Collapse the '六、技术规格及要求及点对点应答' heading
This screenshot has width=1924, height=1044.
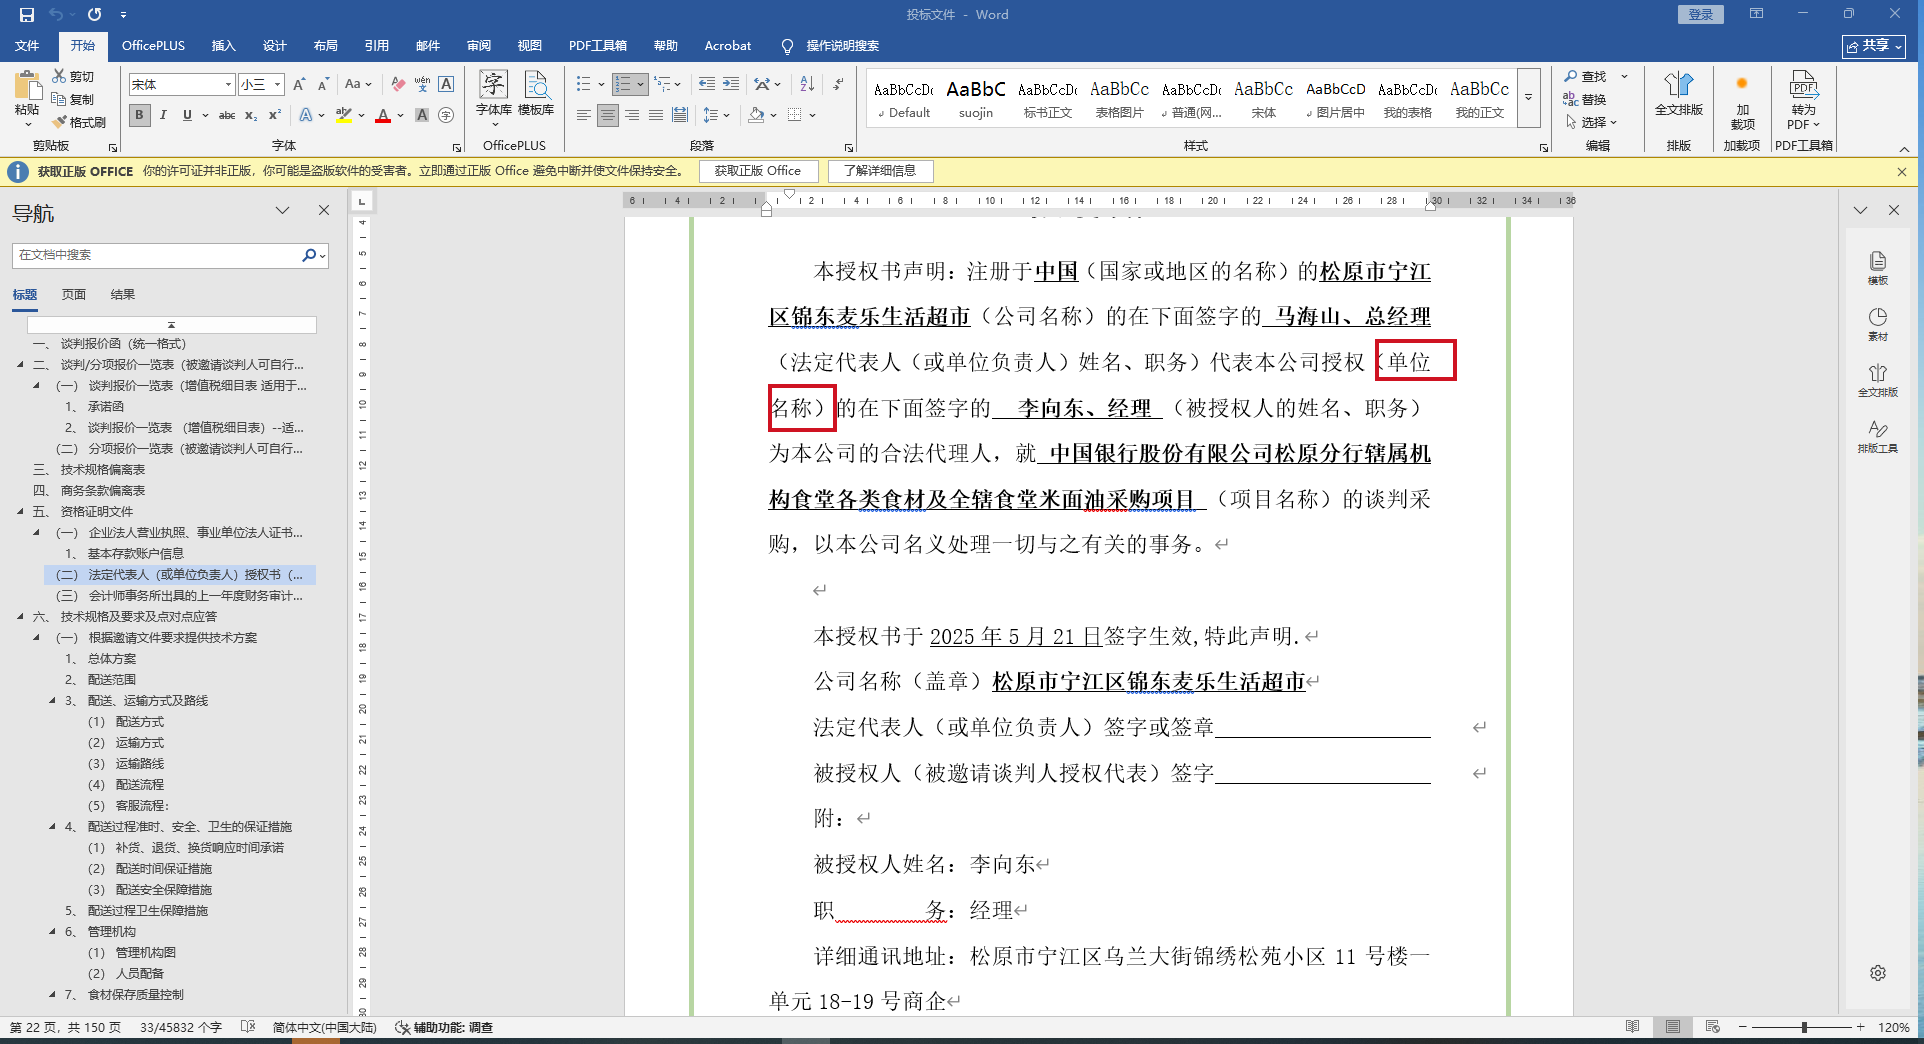(x=20, y=617)
